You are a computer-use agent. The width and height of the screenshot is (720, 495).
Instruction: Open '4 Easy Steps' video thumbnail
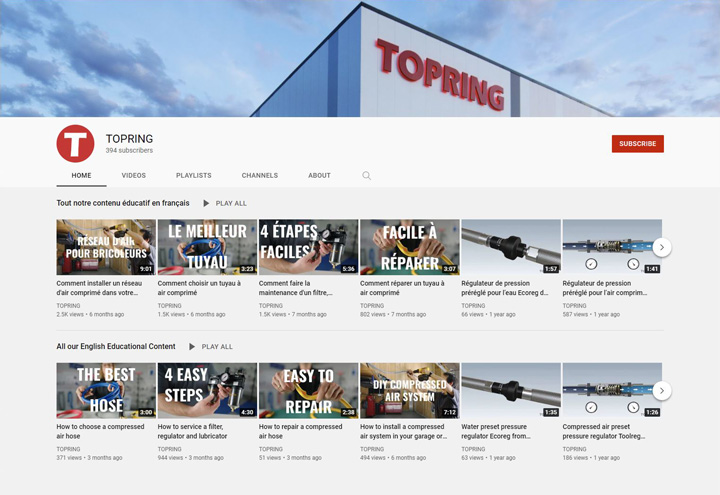[207, 391]
